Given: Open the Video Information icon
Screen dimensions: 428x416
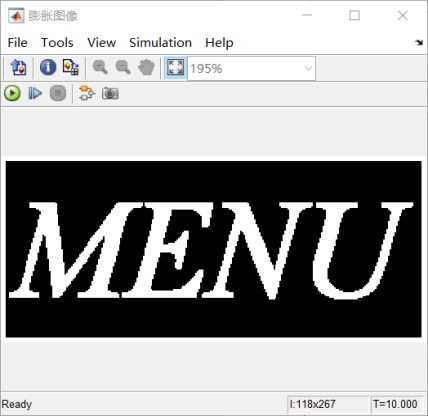Looking at the screenshot, I should (48, 68).
